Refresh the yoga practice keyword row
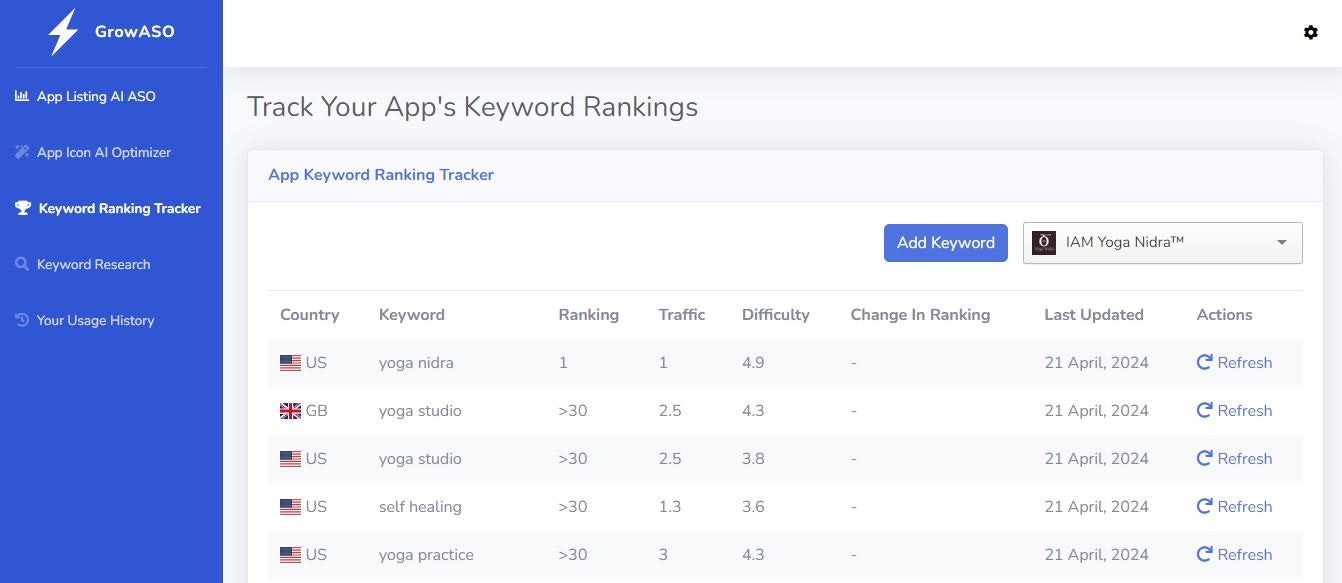Image resolution: width=1342 pixels, height=583 pixels. coord(1234,555)
